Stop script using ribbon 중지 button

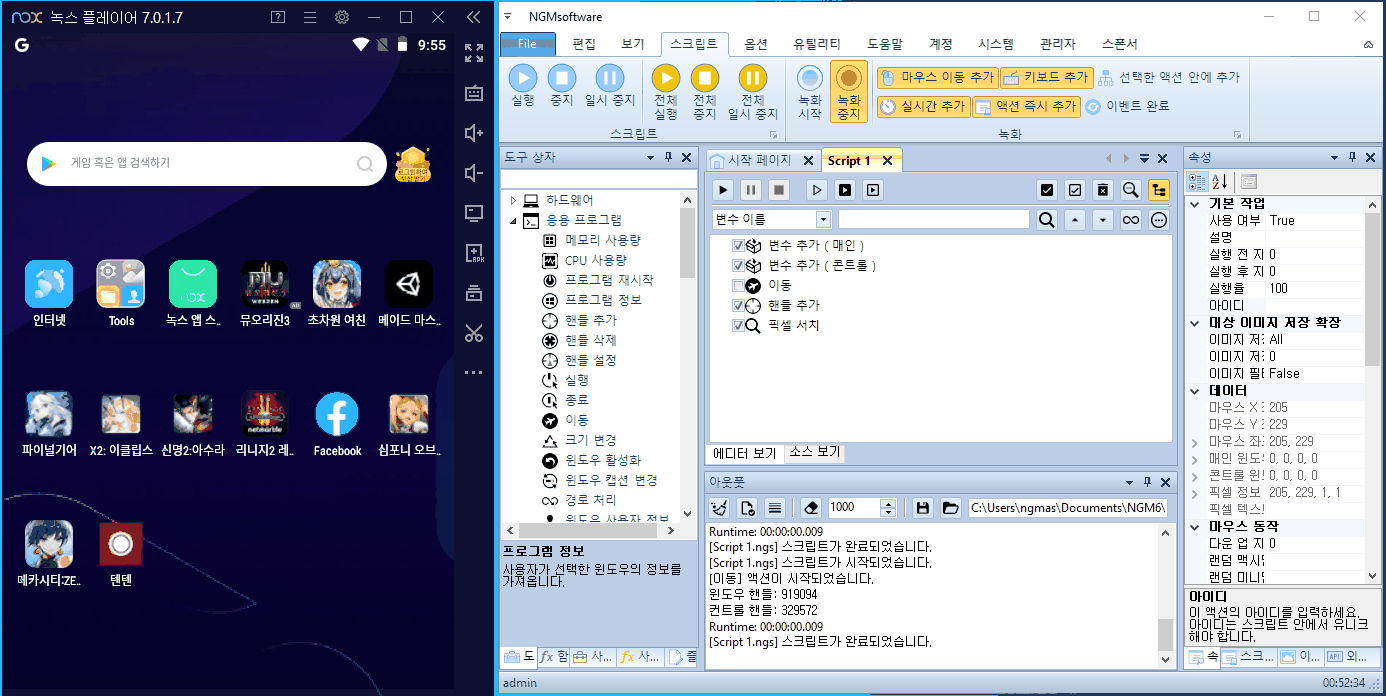tap(562, 86)
